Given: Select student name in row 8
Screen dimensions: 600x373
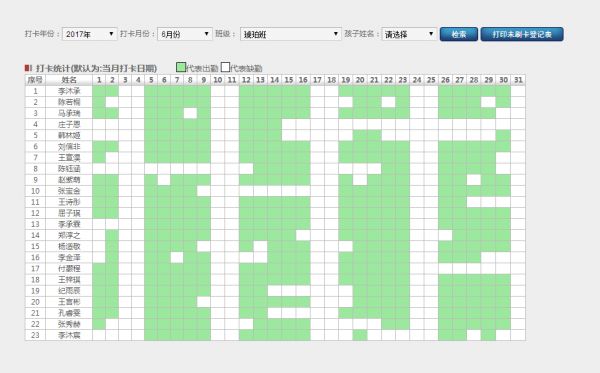Looking at the screenshot, I should (69, 169).
